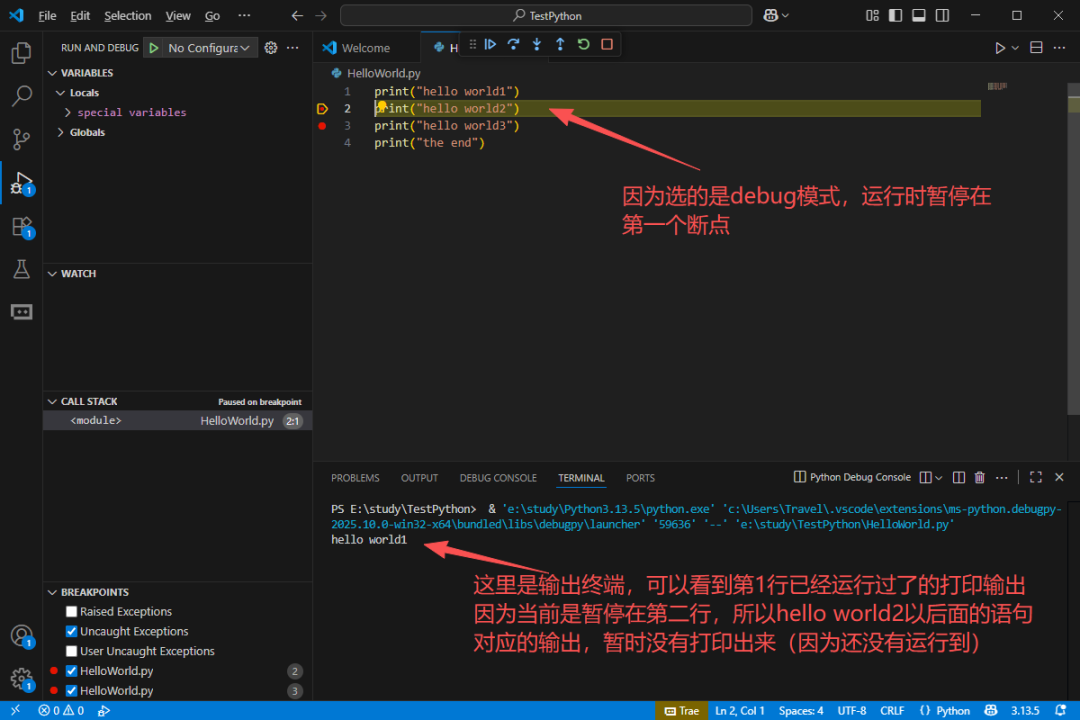Open Run and Debug more actions menu
Screen dimensions: 1080x720
(x=293, y=48)
